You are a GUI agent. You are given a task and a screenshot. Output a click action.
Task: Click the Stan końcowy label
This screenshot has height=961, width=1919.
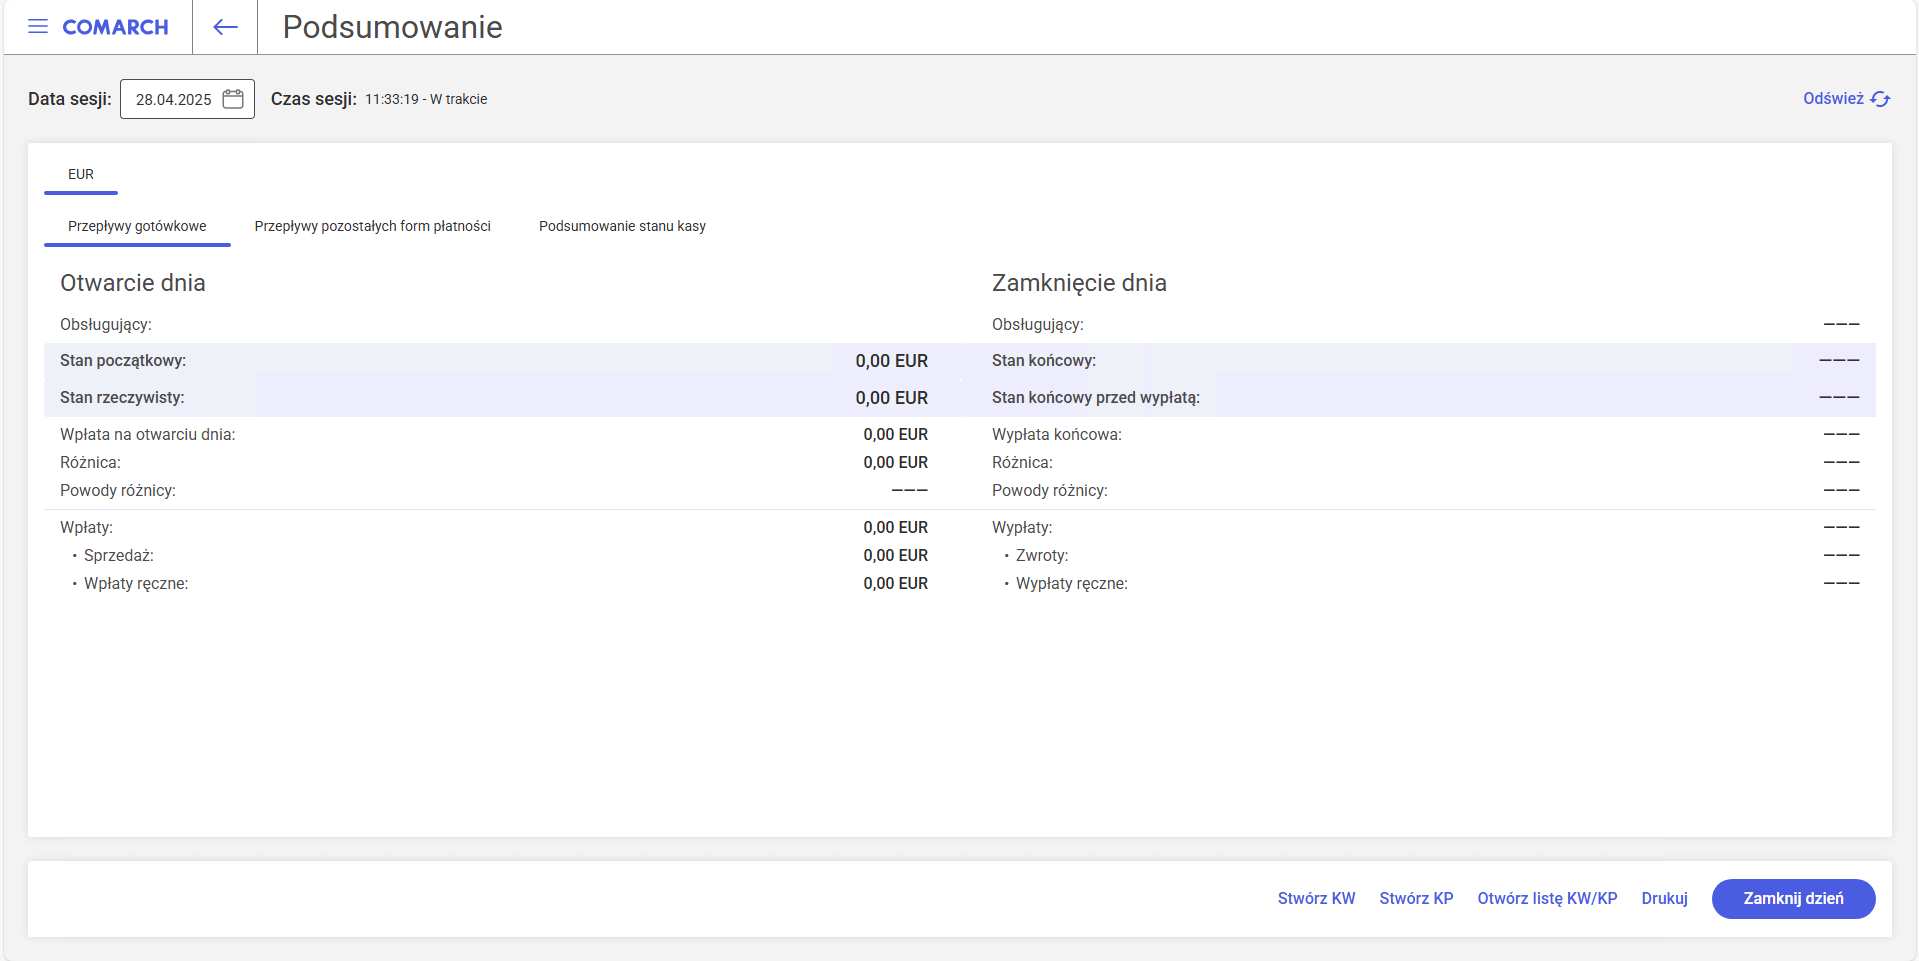click(x=1044, y=361)
